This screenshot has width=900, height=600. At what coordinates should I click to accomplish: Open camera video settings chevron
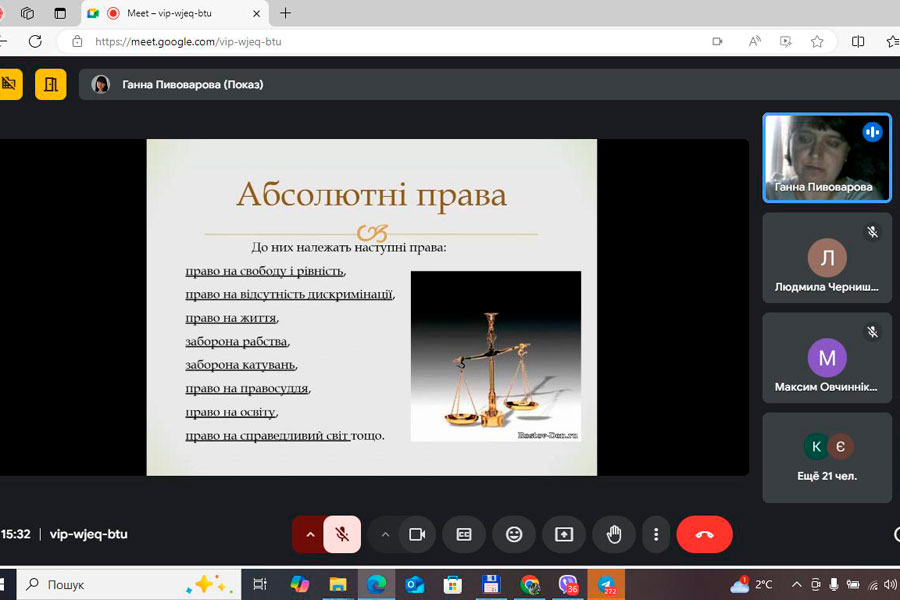(x=385, y=535)
